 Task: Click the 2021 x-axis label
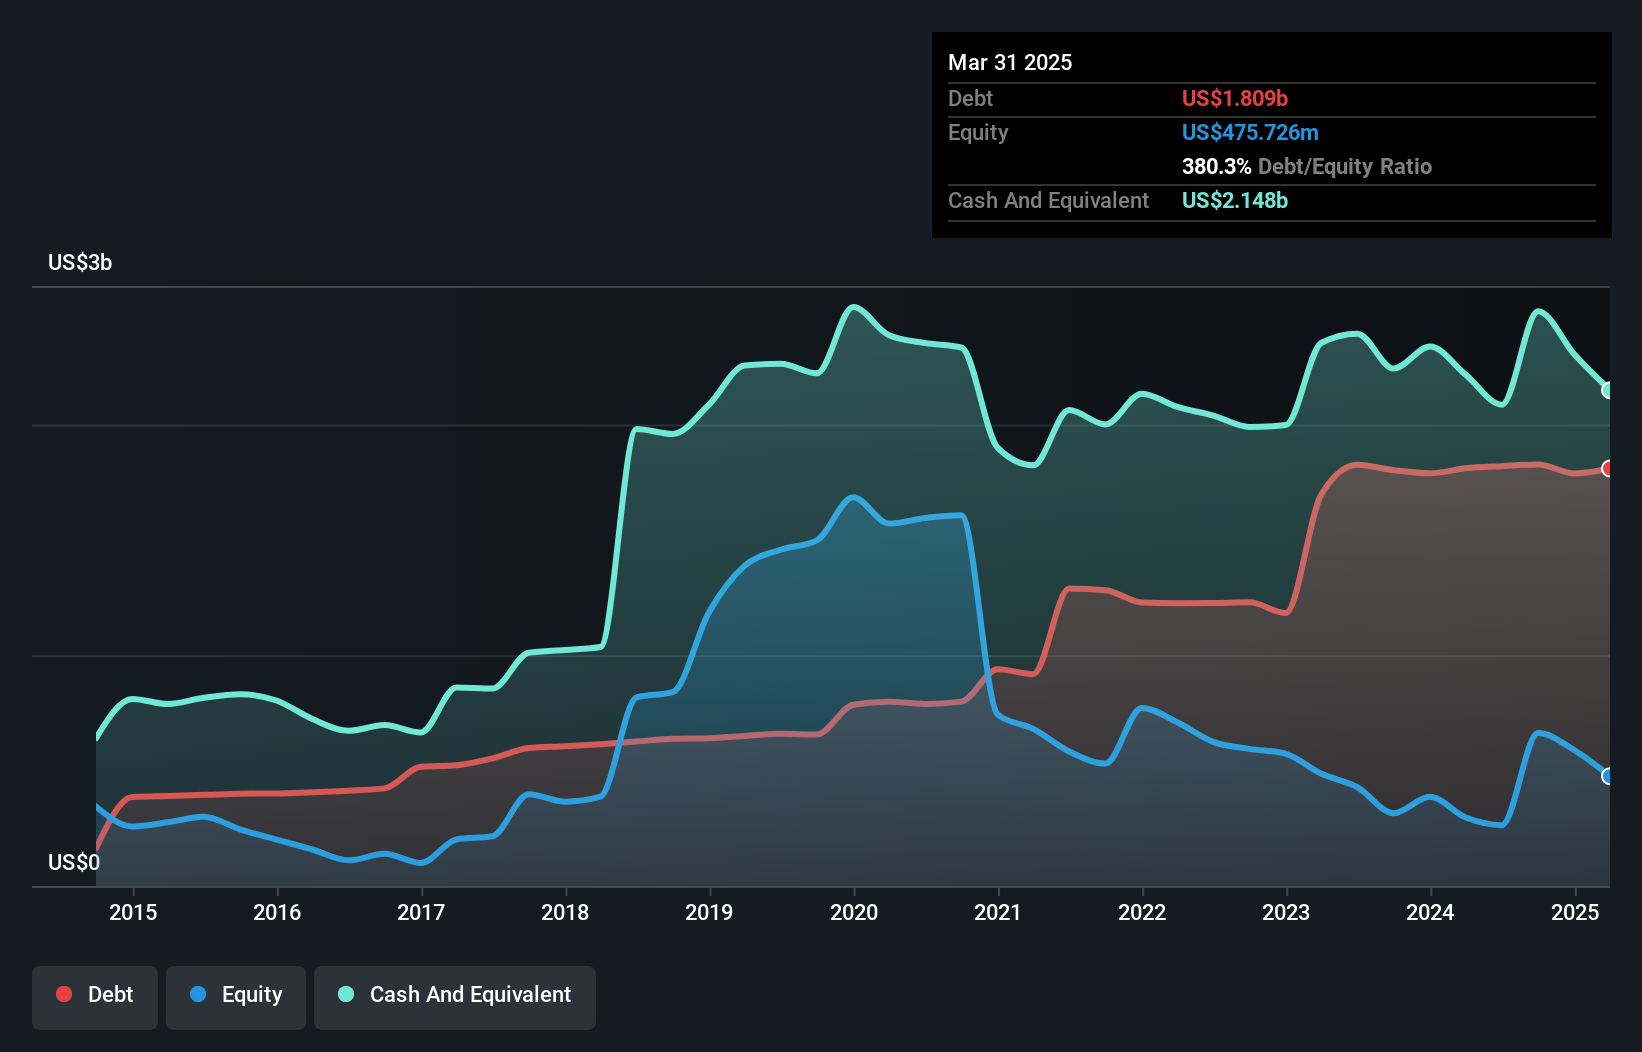(x=998, y=912)
